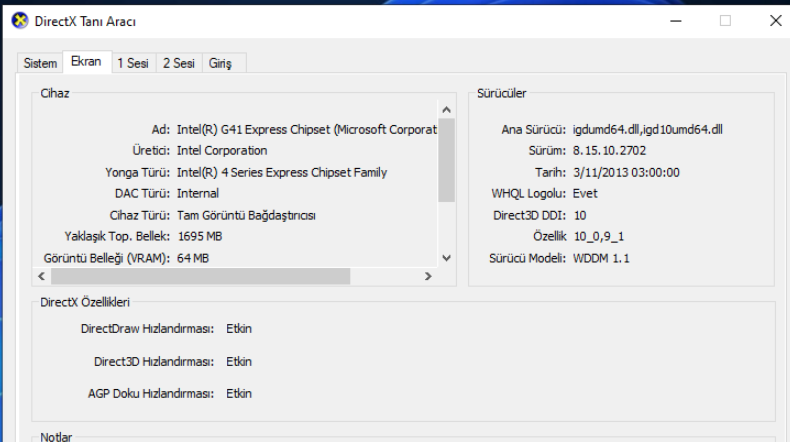The height and width of the screenshot is (442, 790).
Task: Click the Intel(R) 4 Series Express Chipset Family text
Action: [x=282, y=172]
